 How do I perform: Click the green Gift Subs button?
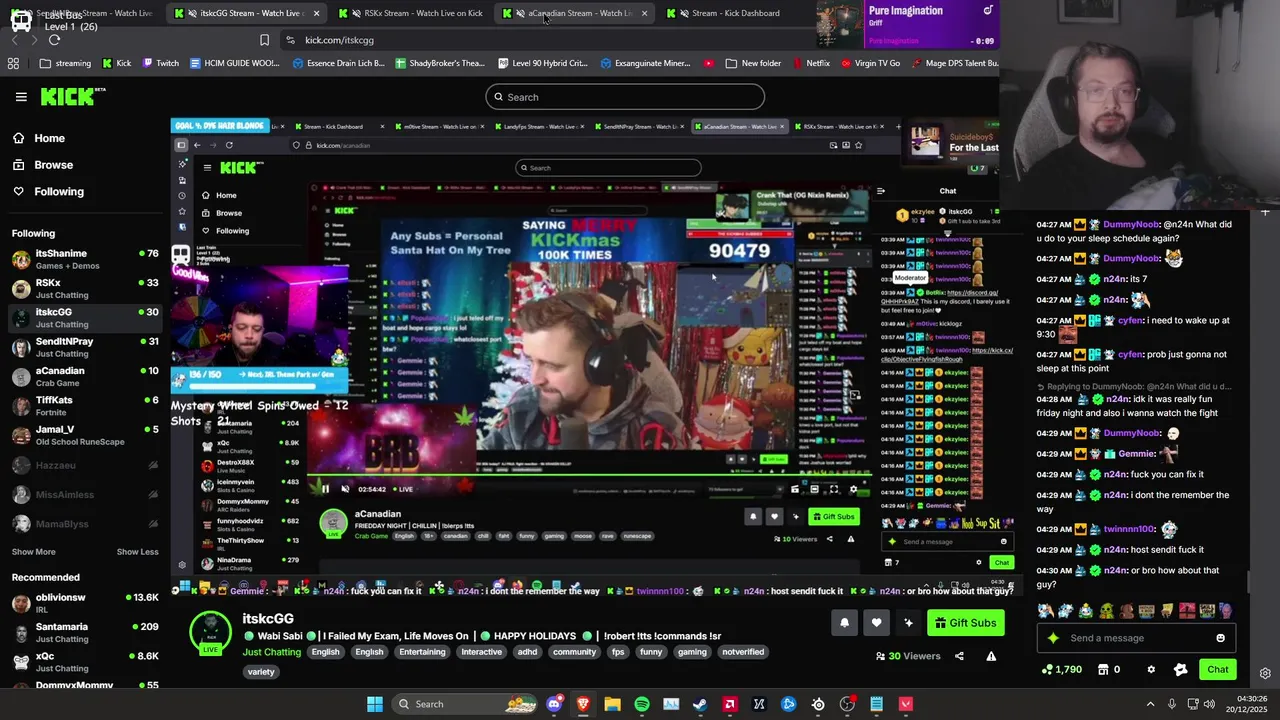[x=966, y=623]
